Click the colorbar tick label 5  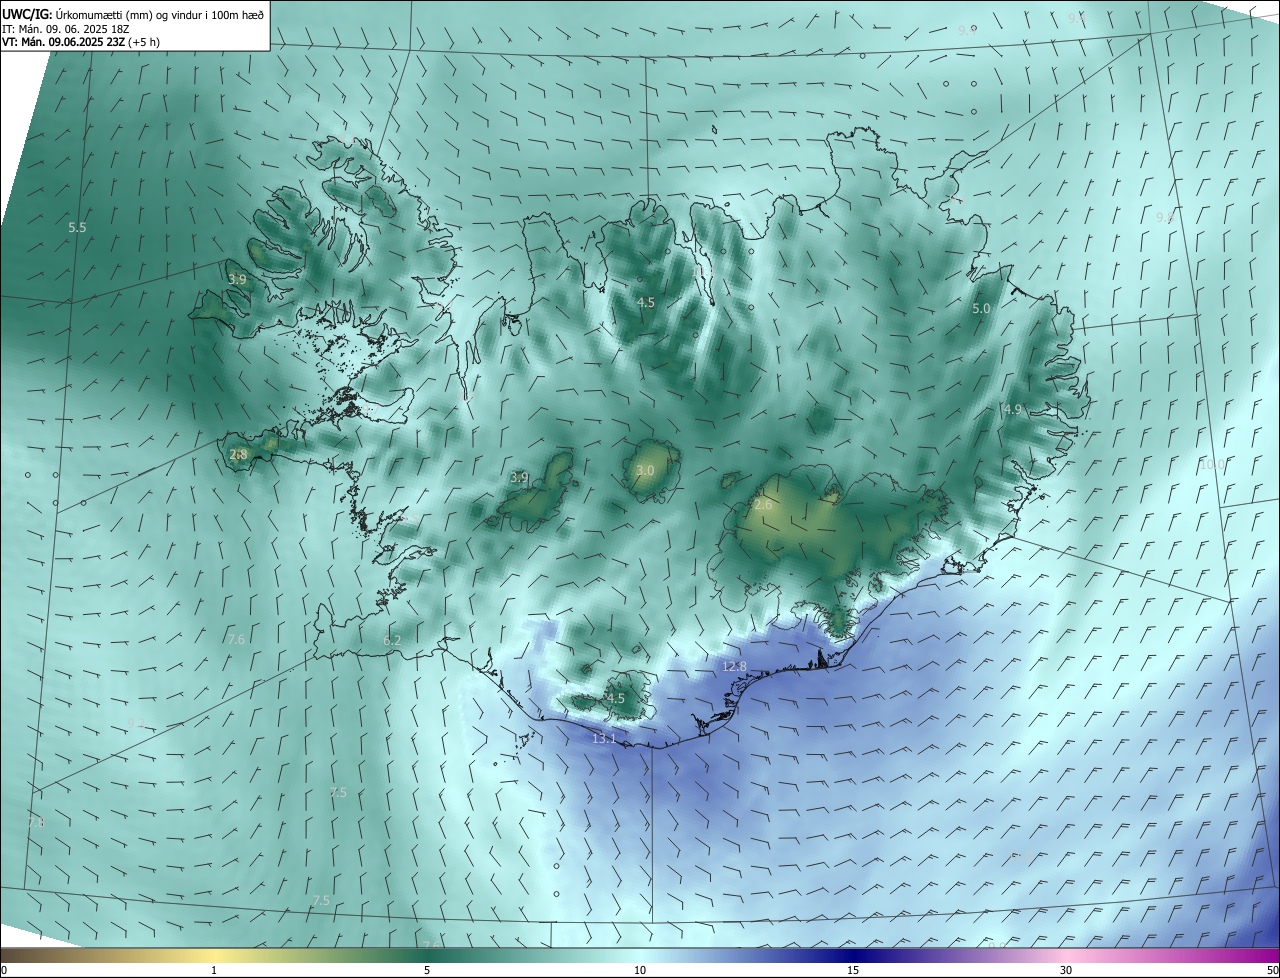click(x=427, y=970)
